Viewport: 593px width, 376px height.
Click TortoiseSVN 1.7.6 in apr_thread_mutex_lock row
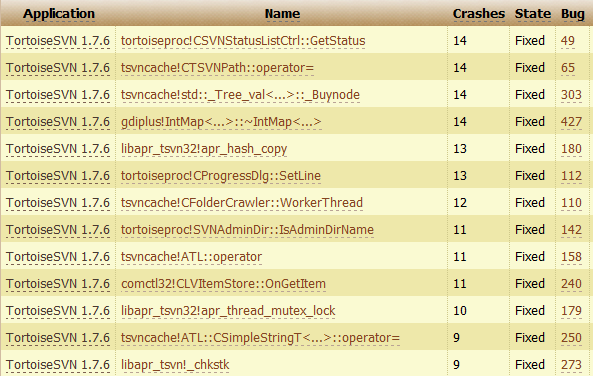click(x=58, y=311)
